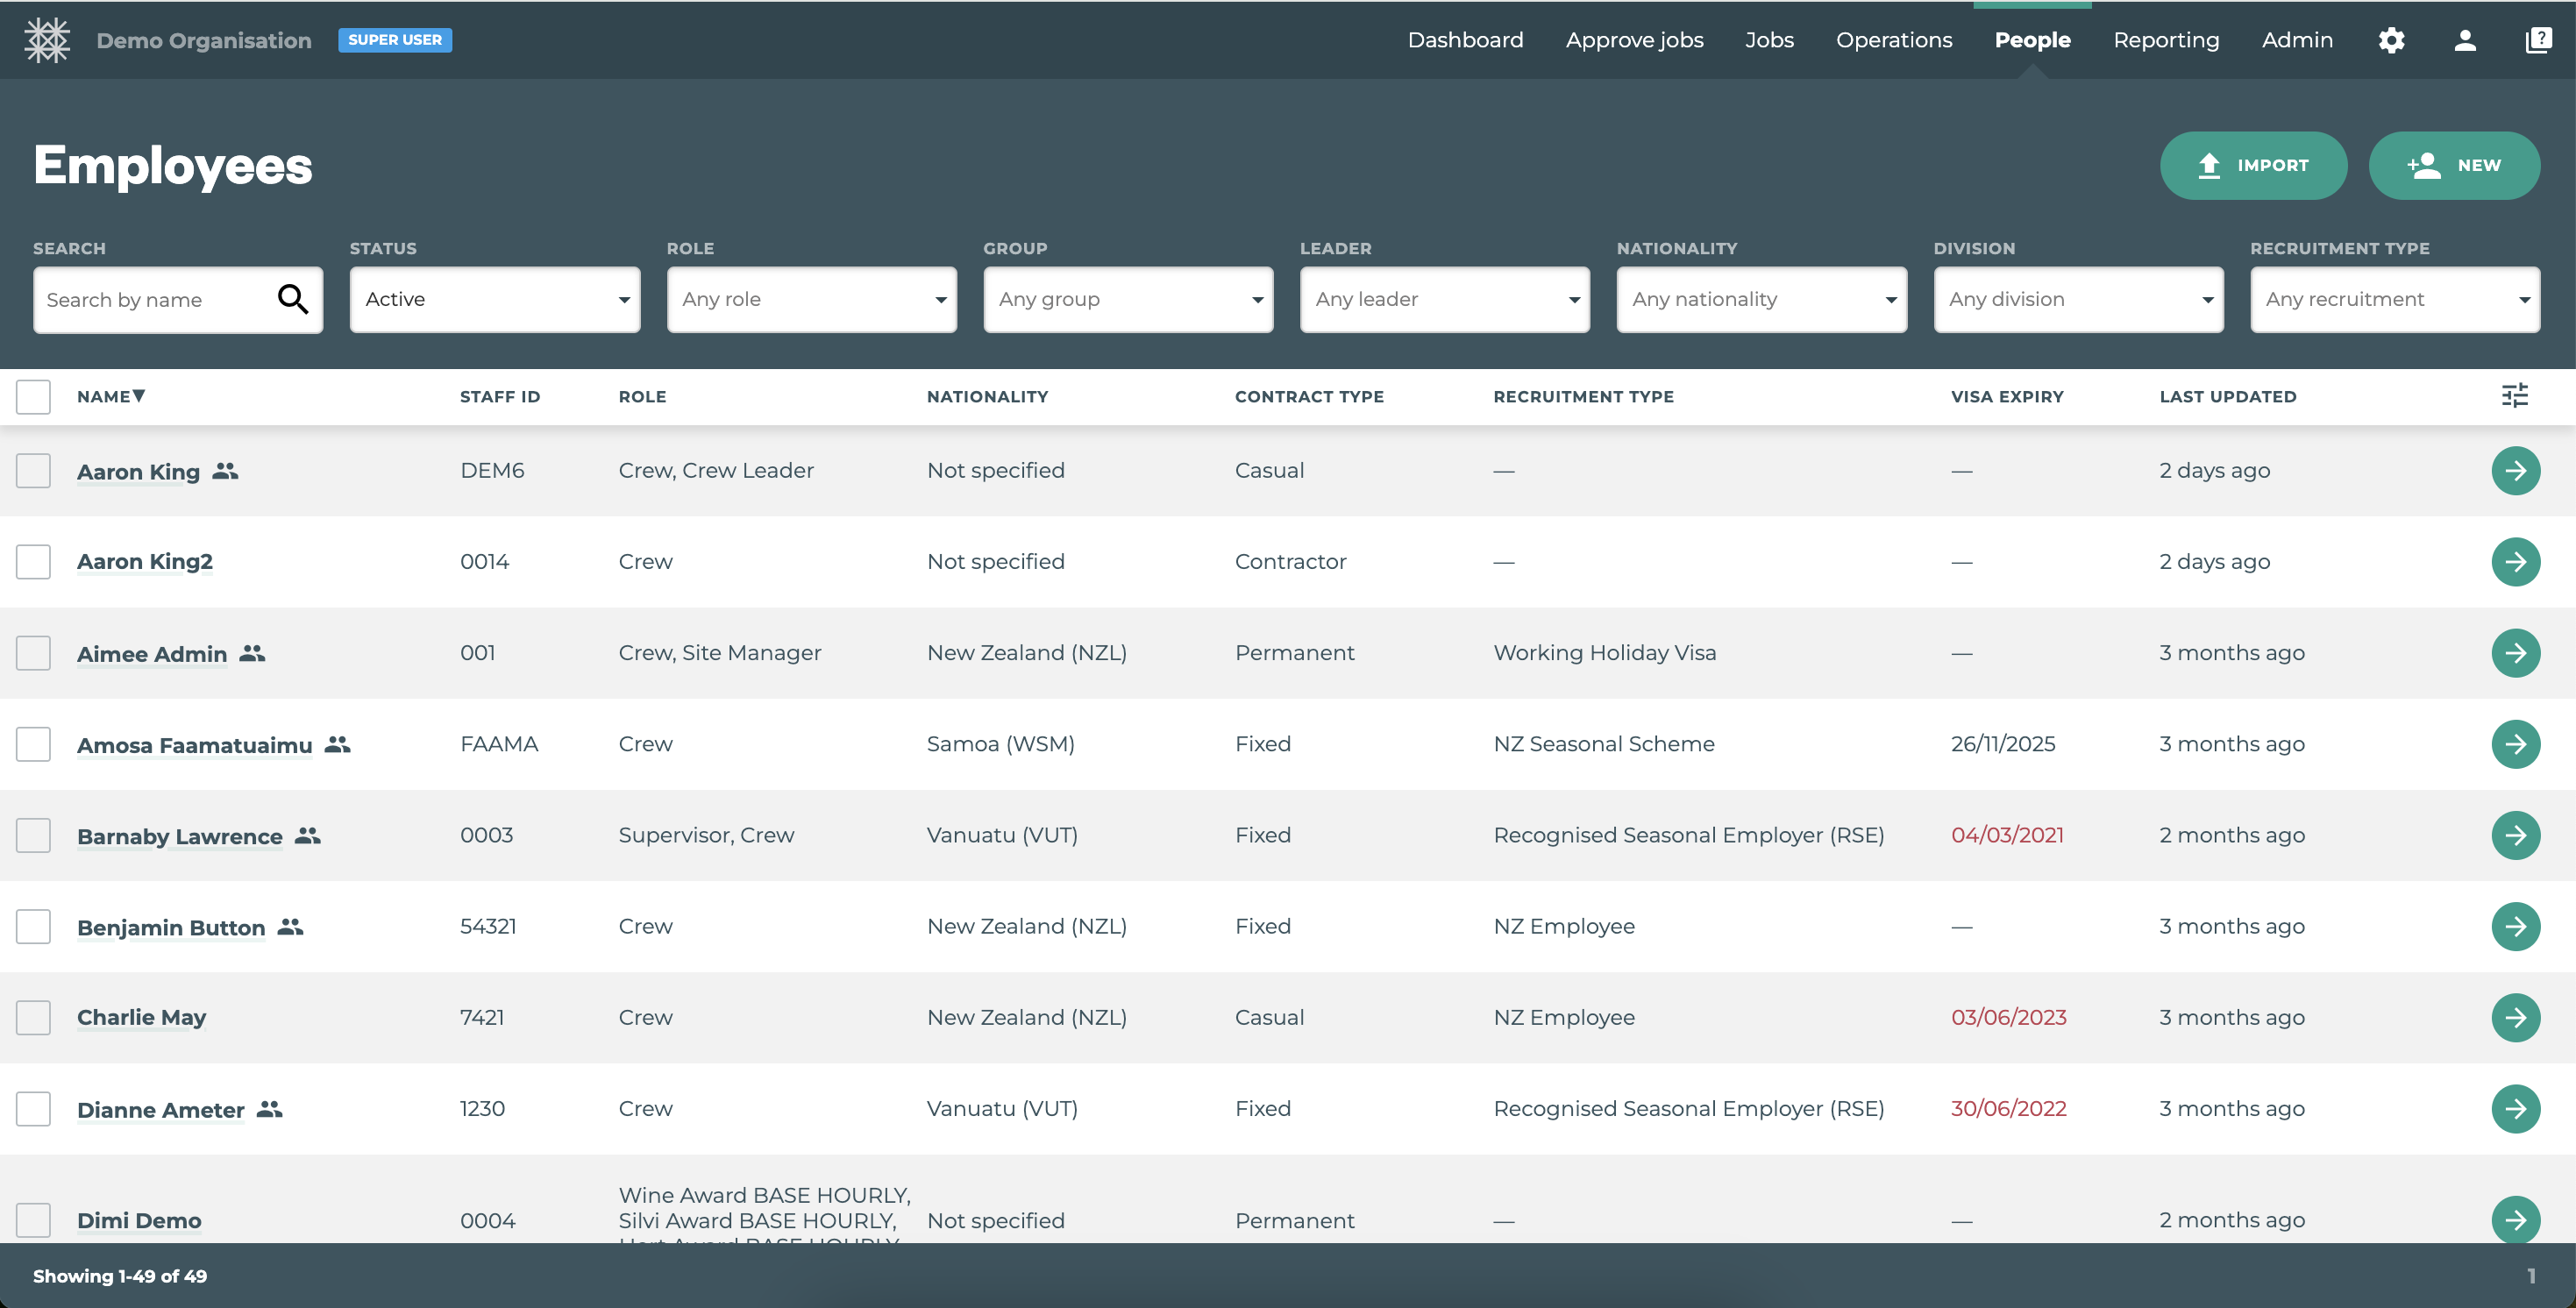Open the Any division filter dropdown

[x=2078, y=299]
